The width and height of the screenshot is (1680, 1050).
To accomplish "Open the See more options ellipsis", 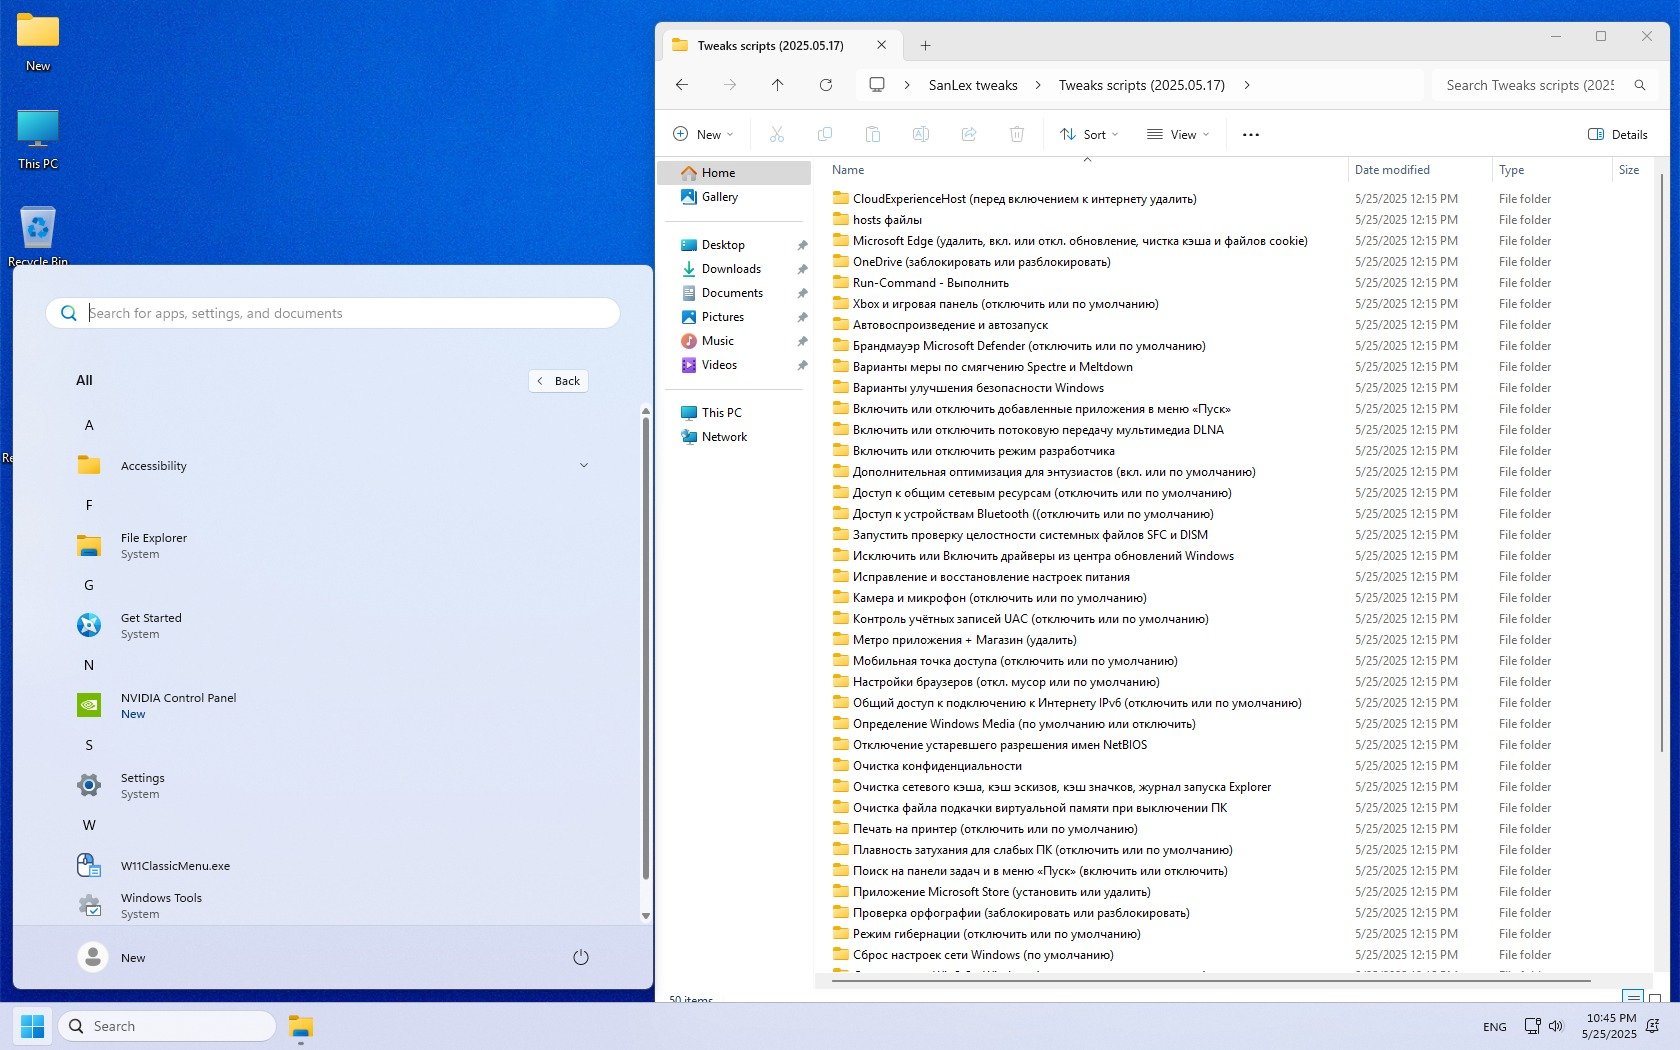I will coord(1250,134).
